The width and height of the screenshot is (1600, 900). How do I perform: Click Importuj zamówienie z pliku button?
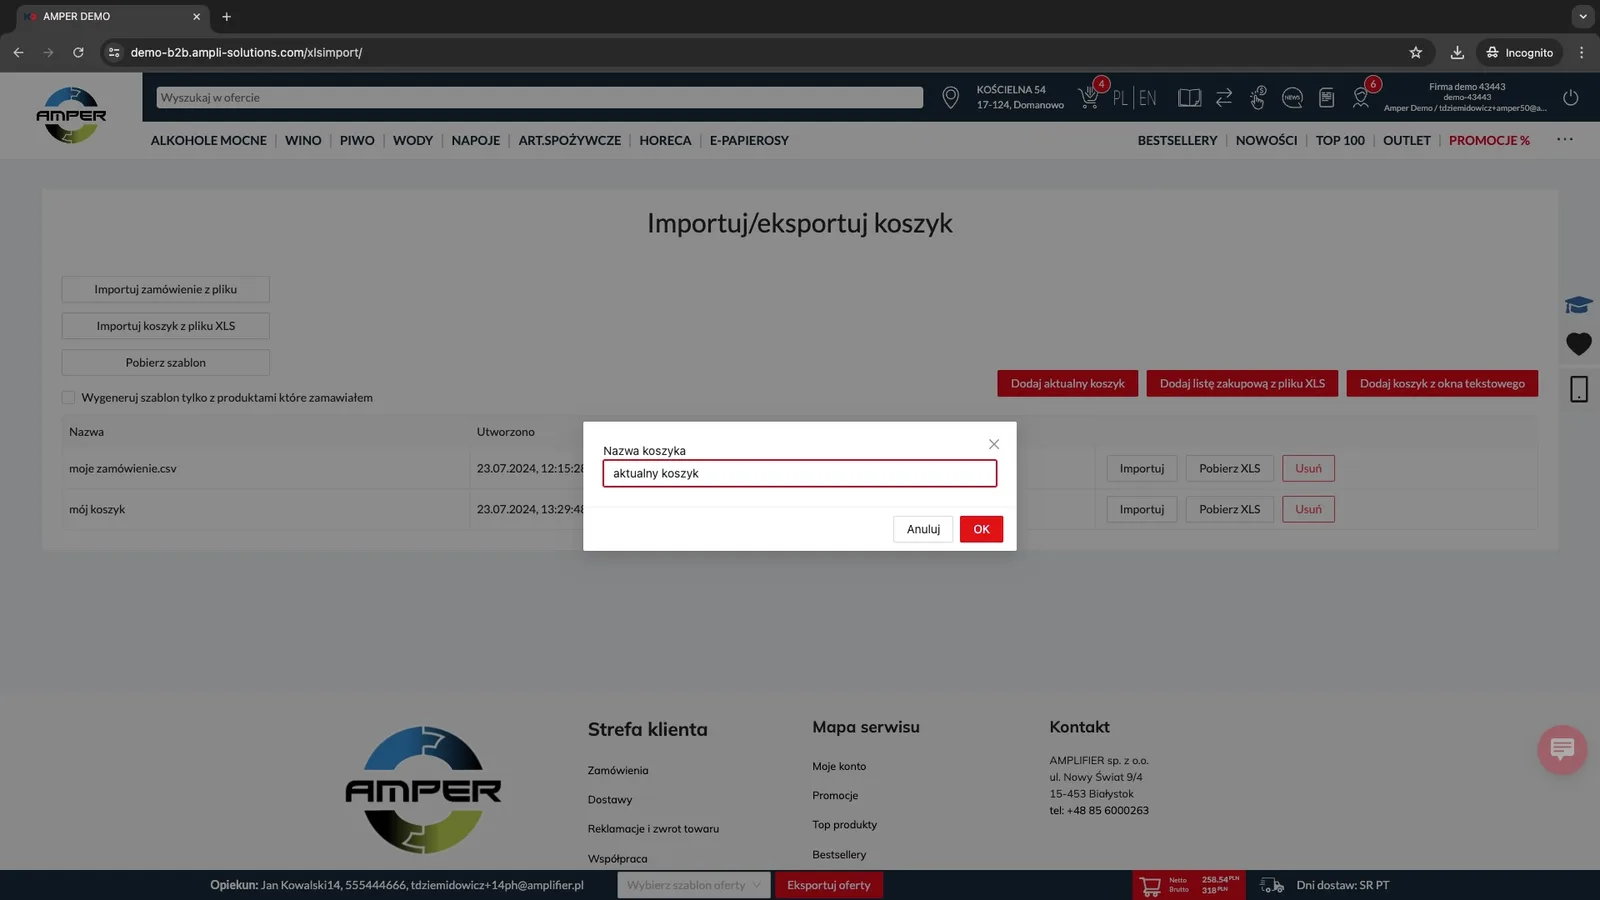(x=166, y=289)
